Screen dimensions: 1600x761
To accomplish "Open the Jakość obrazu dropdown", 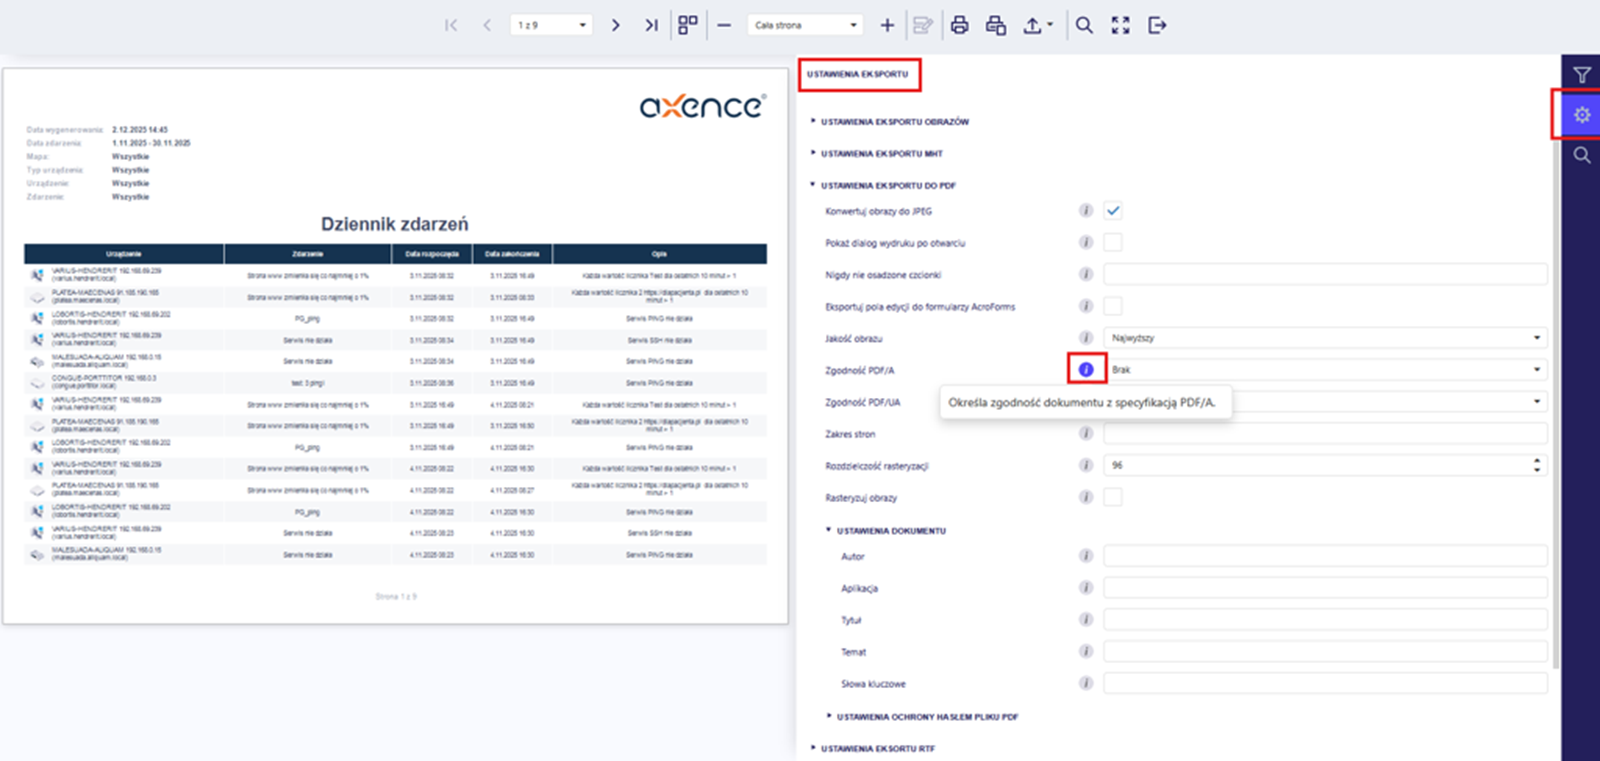I will pyautogui.click(x=1324, y=338).
